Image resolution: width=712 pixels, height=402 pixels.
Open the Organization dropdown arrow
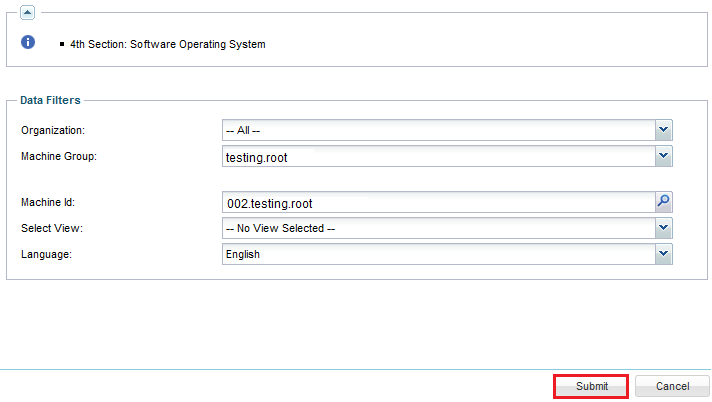point(663,130)
